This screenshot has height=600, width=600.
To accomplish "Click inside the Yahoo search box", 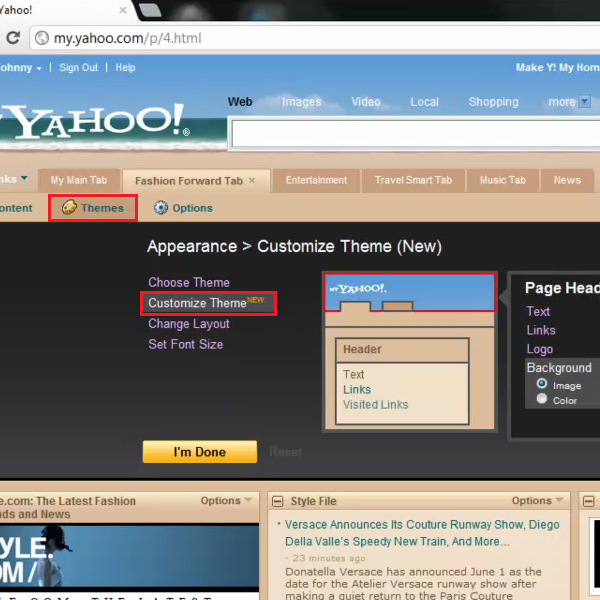I will tap(415, 133).
